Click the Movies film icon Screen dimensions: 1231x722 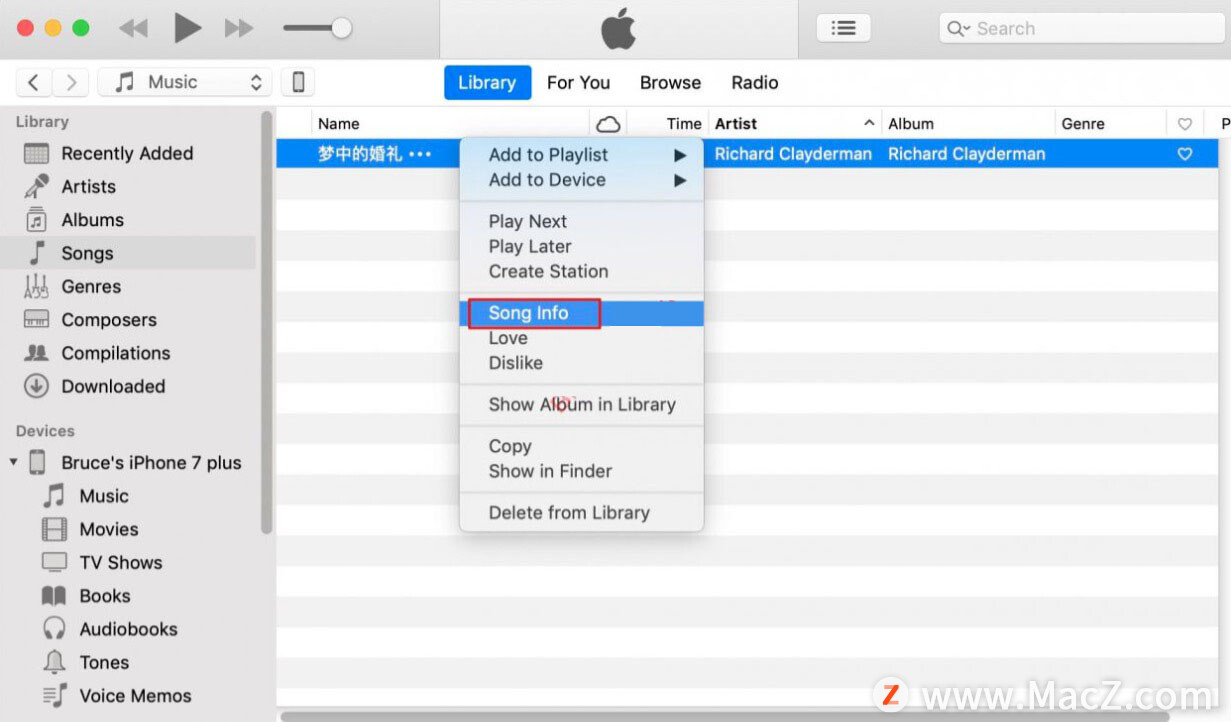[x=54, y=529]
